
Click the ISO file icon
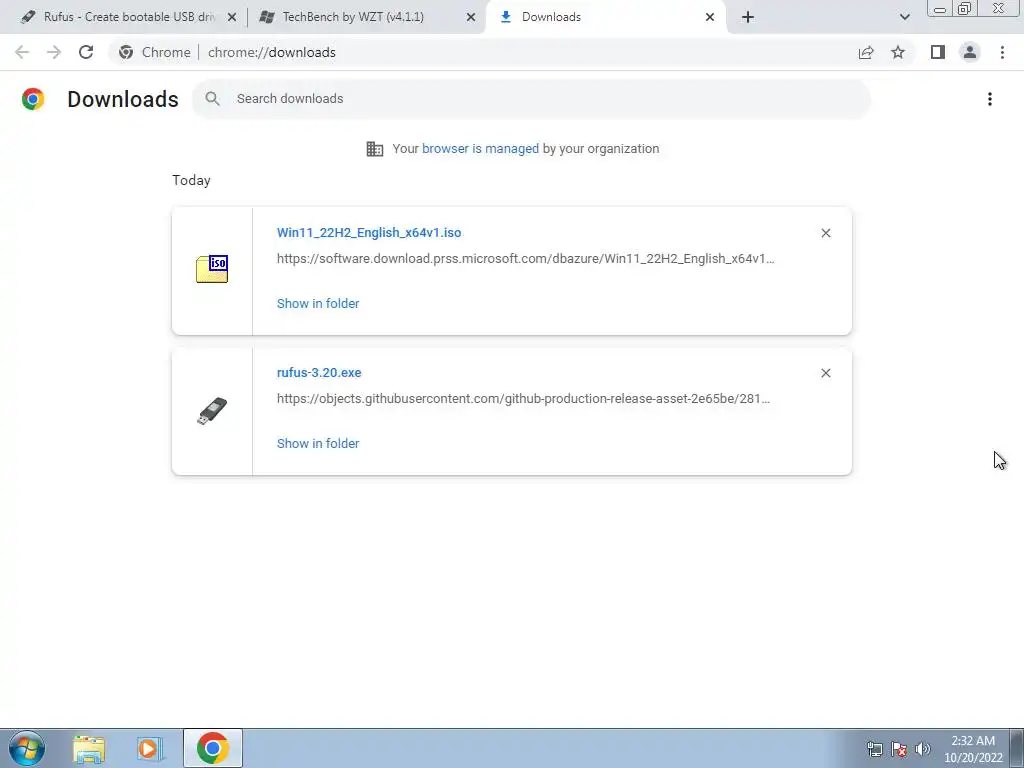[x=212, y=269]
